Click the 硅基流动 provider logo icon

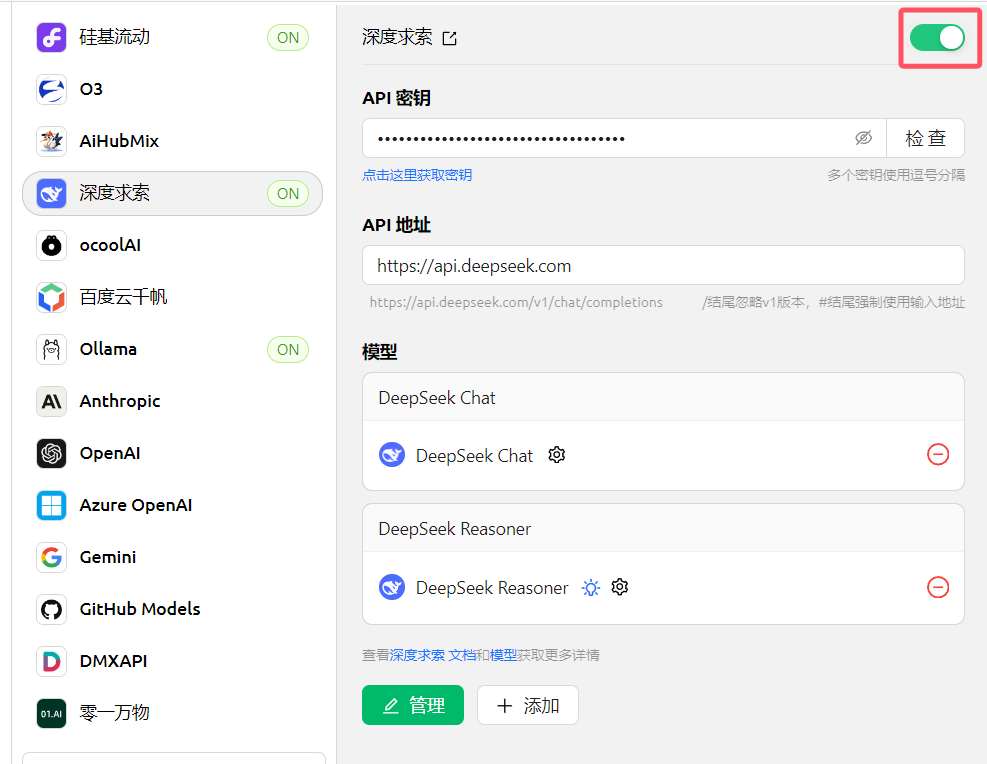51,38
